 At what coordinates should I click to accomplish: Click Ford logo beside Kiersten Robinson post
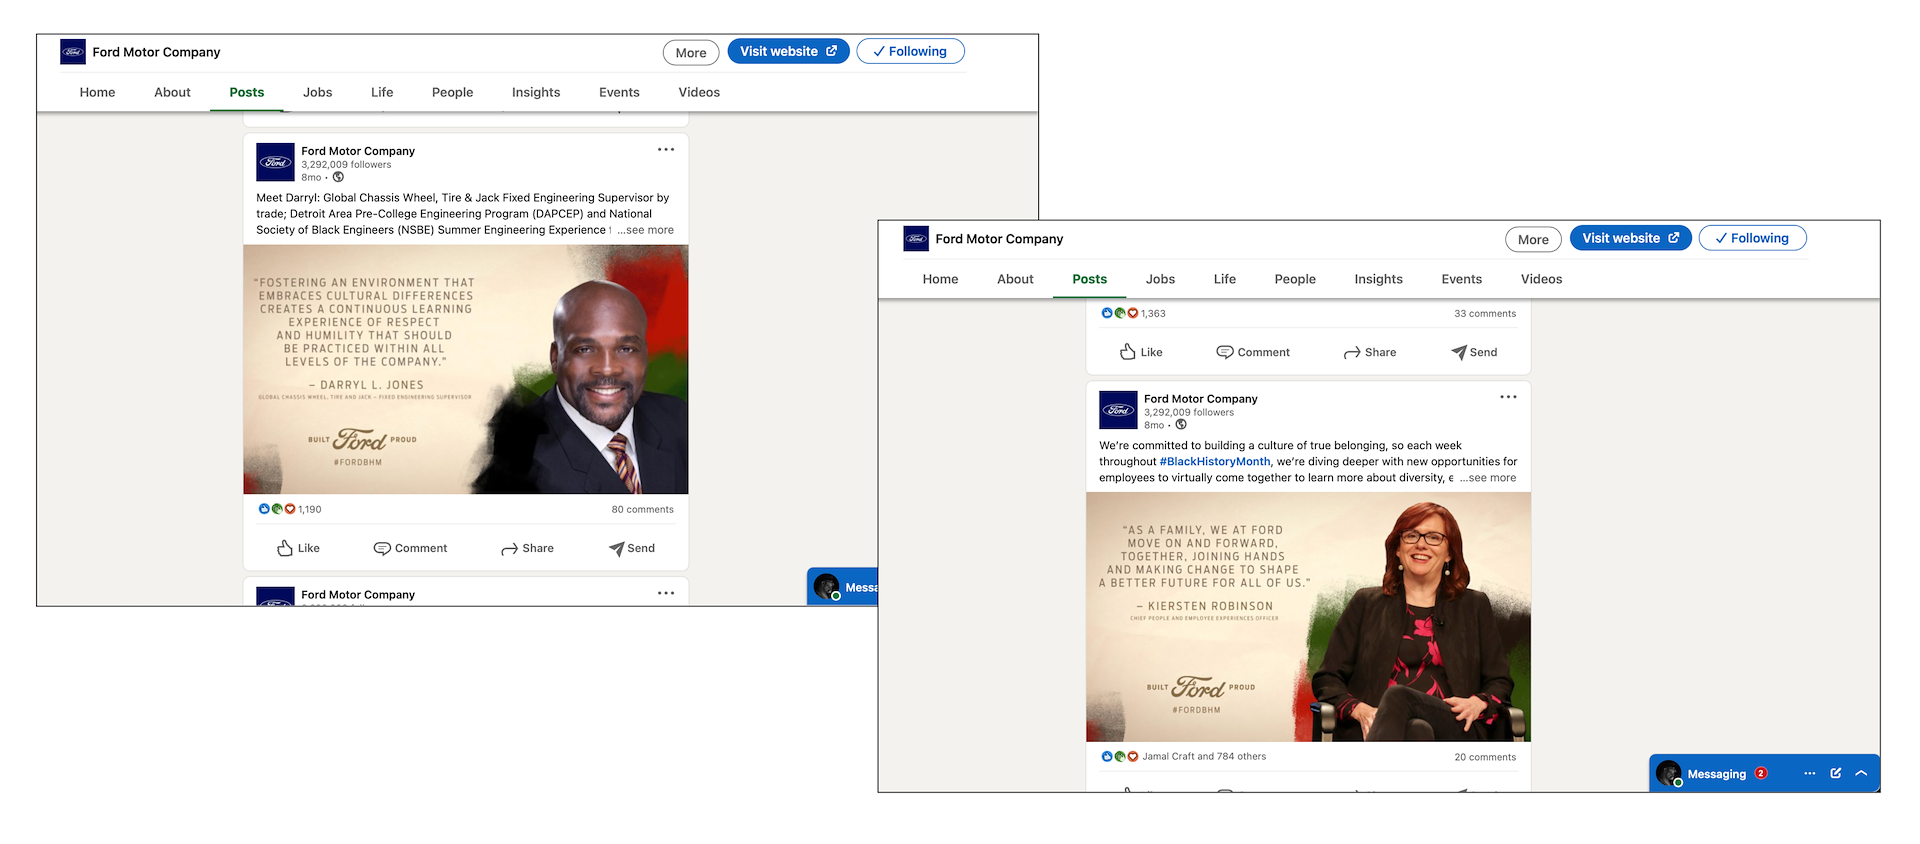[x=1118, y=410]
